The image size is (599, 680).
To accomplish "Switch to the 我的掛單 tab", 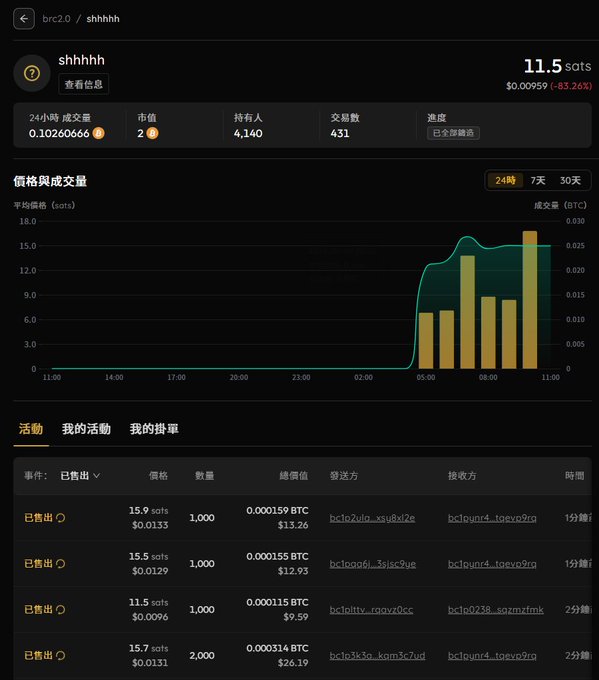I will [154, 429].
